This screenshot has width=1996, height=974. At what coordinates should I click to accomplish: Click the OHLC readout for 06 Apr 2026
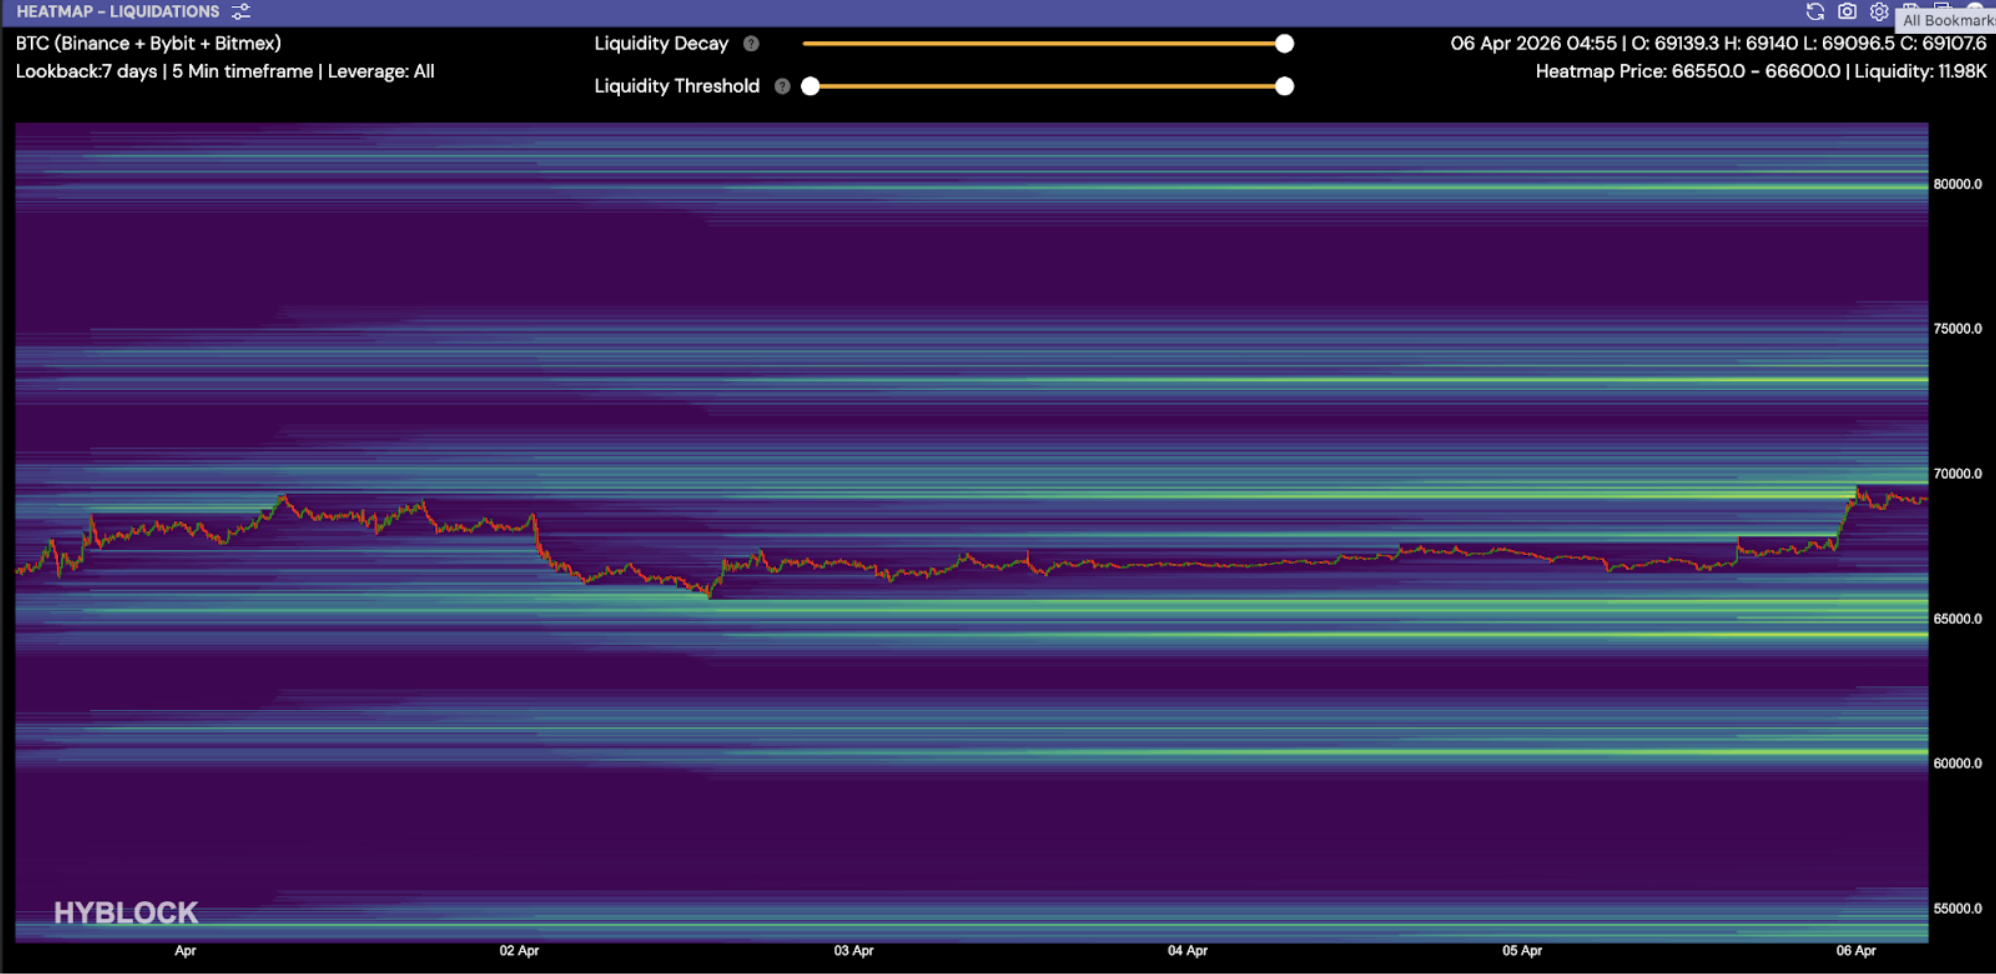click(1718, 44)
